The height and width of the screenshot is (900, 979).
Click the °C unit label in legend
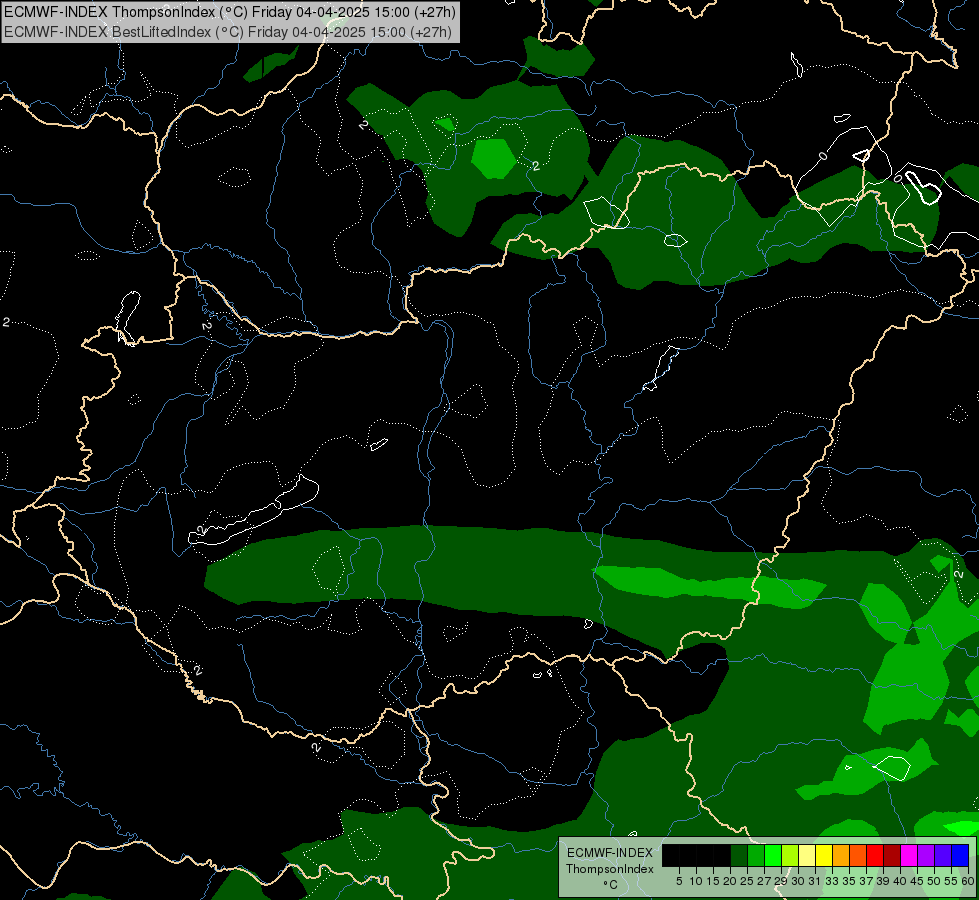(x=611, y=885)
